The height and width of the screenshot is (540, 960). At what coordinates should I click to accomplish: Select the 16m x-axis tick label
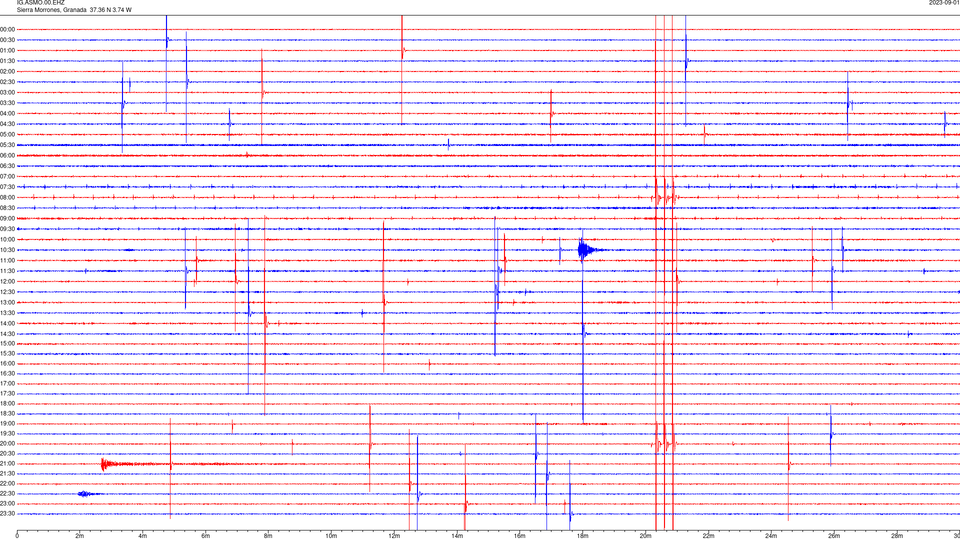coord(520,536)
